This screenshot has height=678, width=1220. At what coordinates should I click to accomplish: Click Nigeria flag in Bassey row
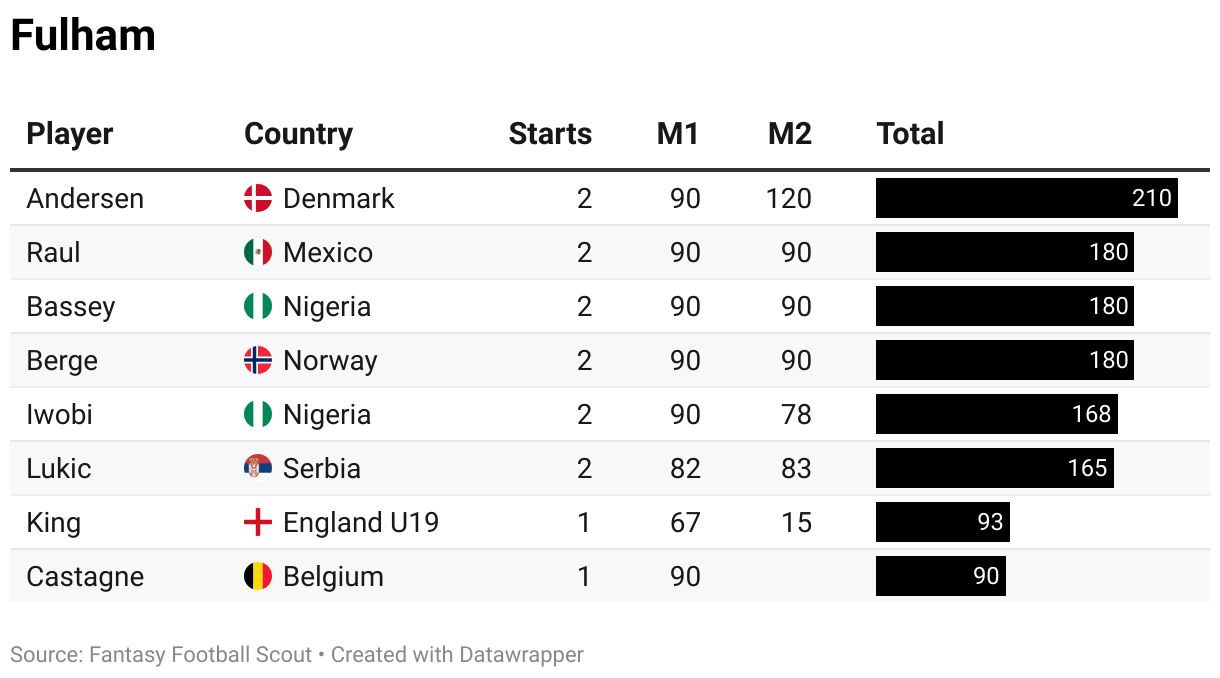(258, 306)
